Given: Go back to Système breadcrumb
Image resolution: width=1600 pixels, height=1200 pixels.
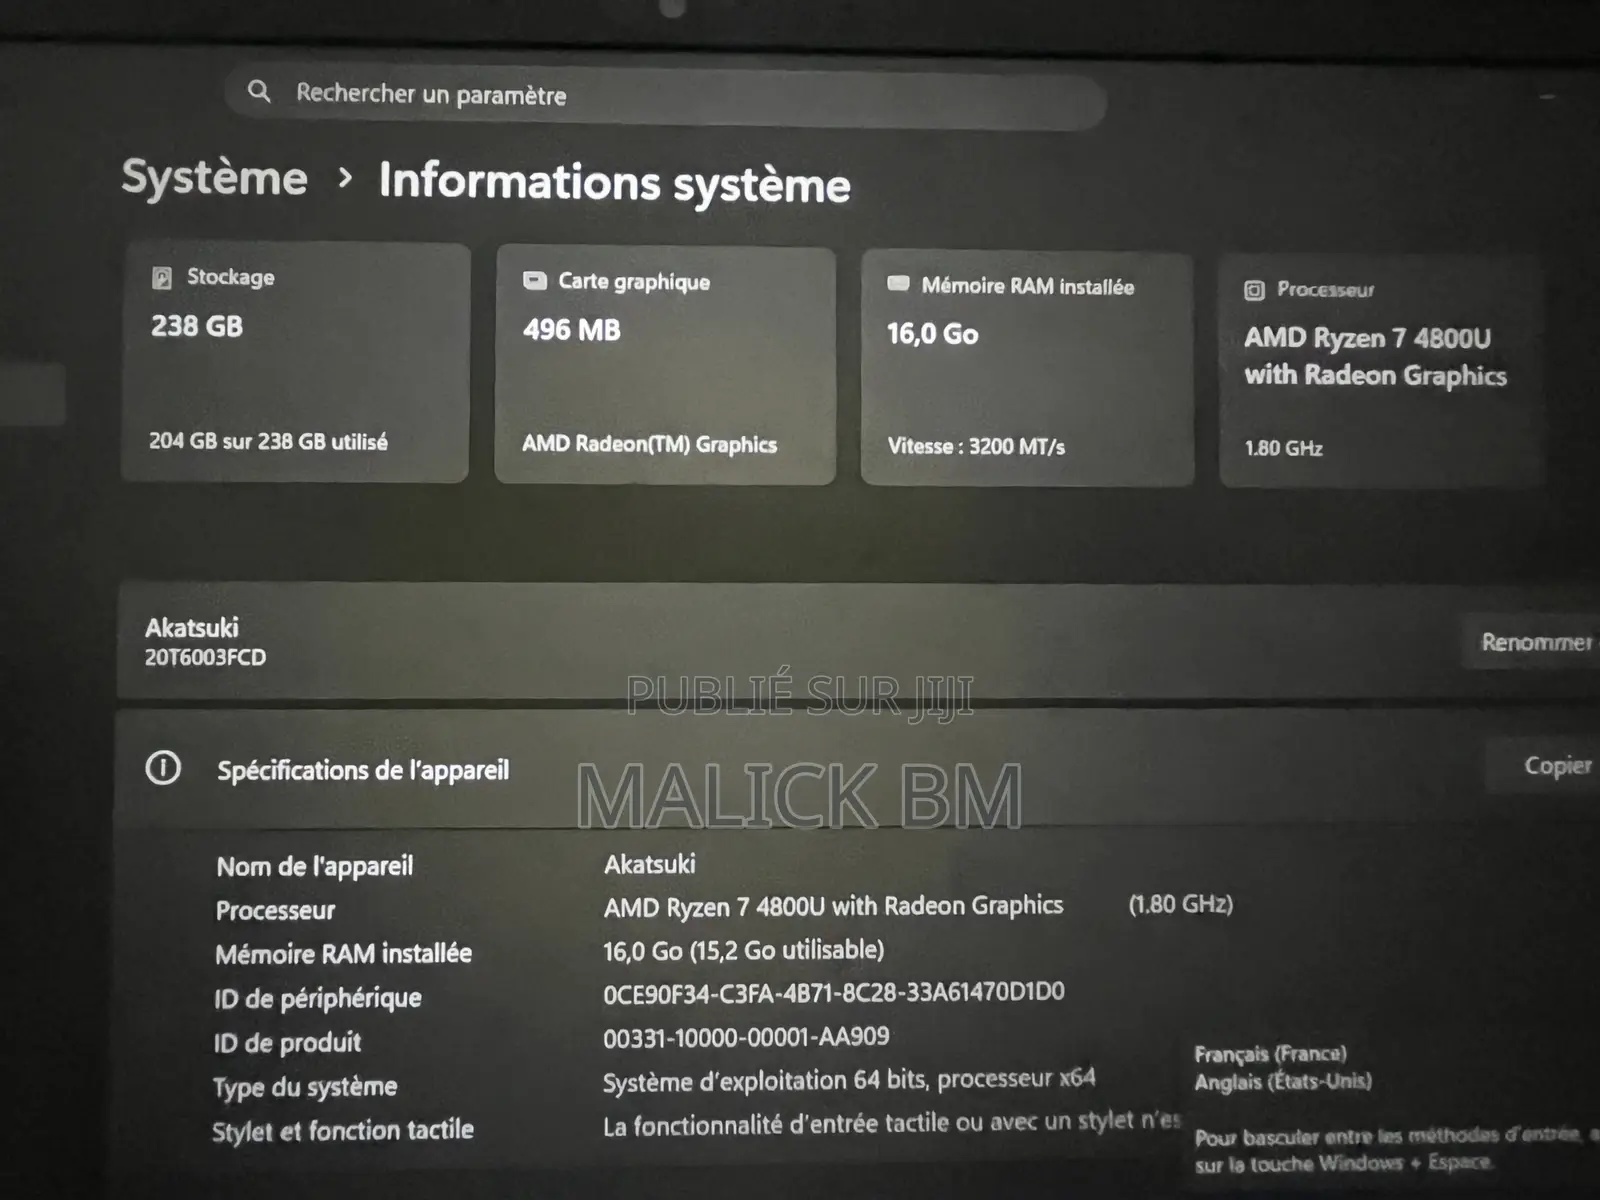Looking at the screenshot, I should [x=214, y=179].
